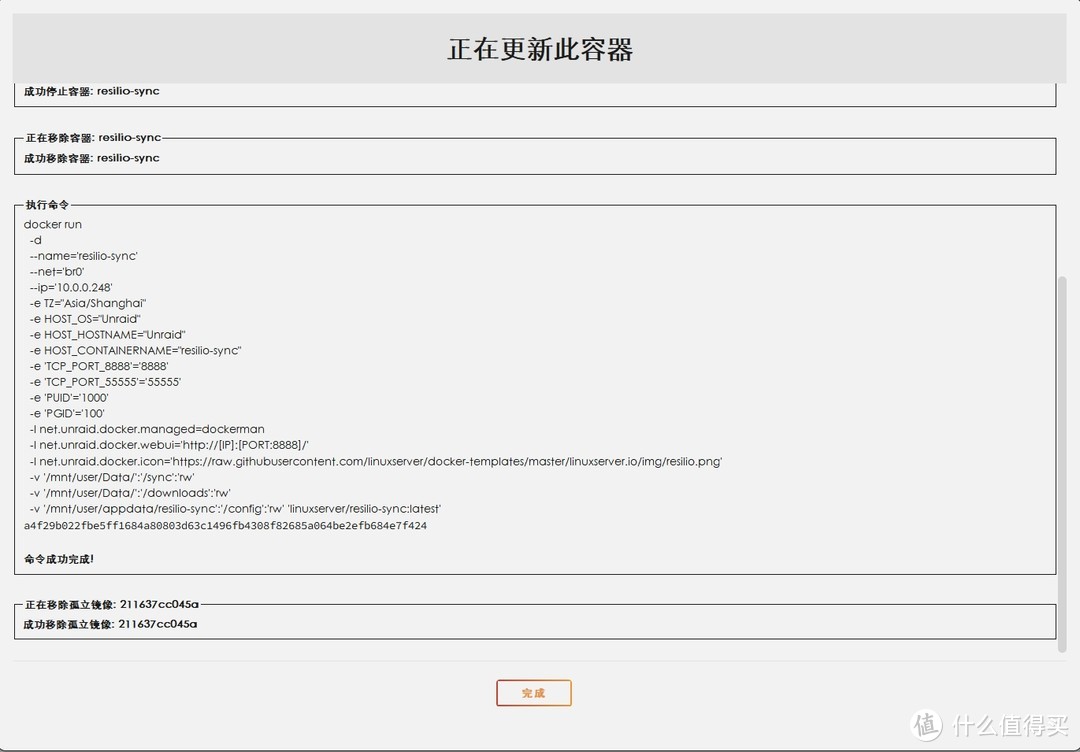The width and height of the screenshot is (1080, 752).
Task: Click the 执行命令 section header
Action: 43,204
